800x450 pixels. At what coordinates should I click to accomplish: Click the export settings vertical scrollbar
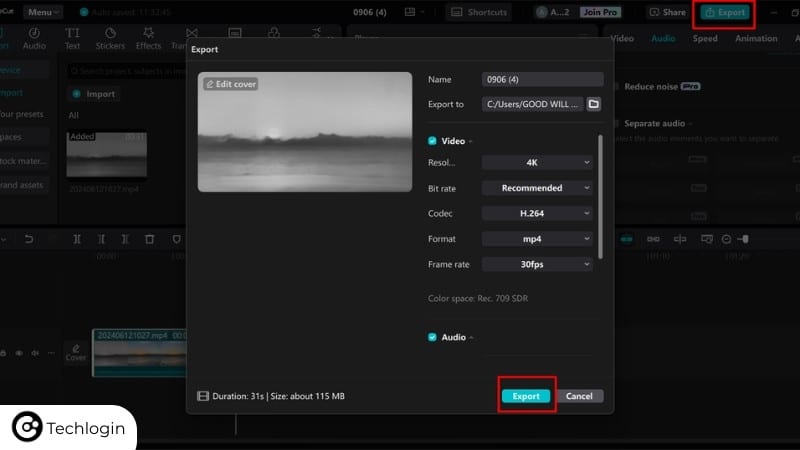click(x=601, y=195)
